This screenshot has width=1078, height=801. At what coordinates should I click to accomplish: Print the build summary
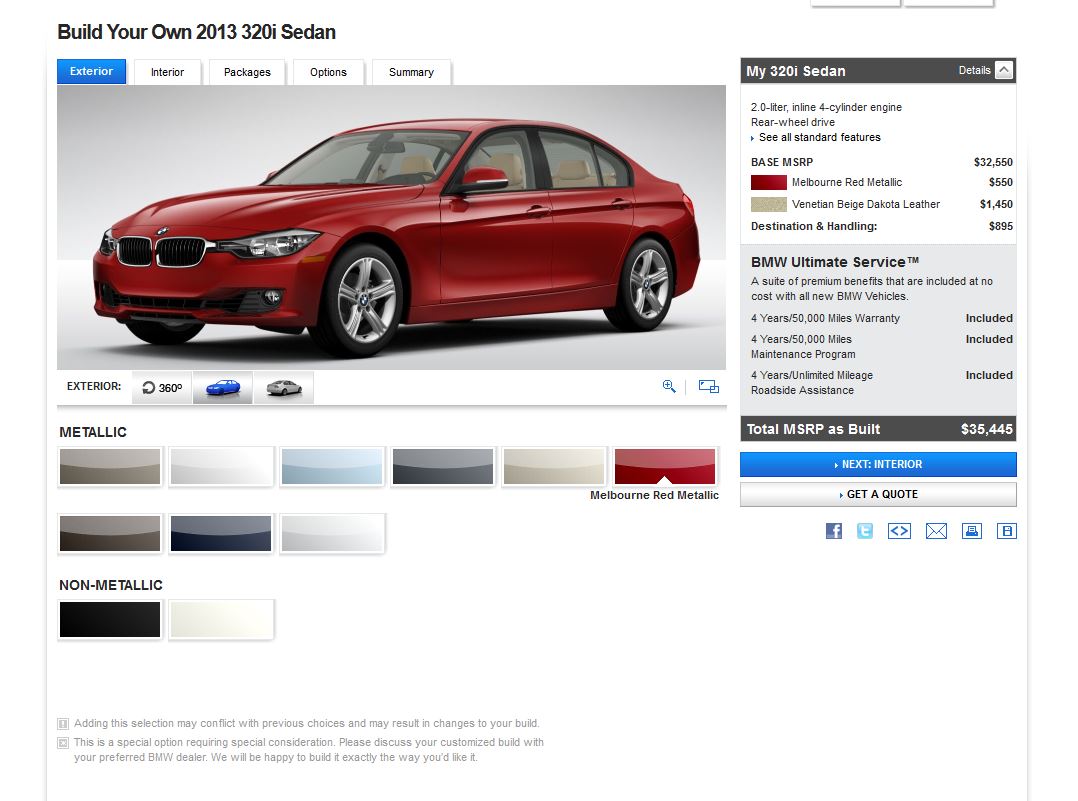[972, 531]
